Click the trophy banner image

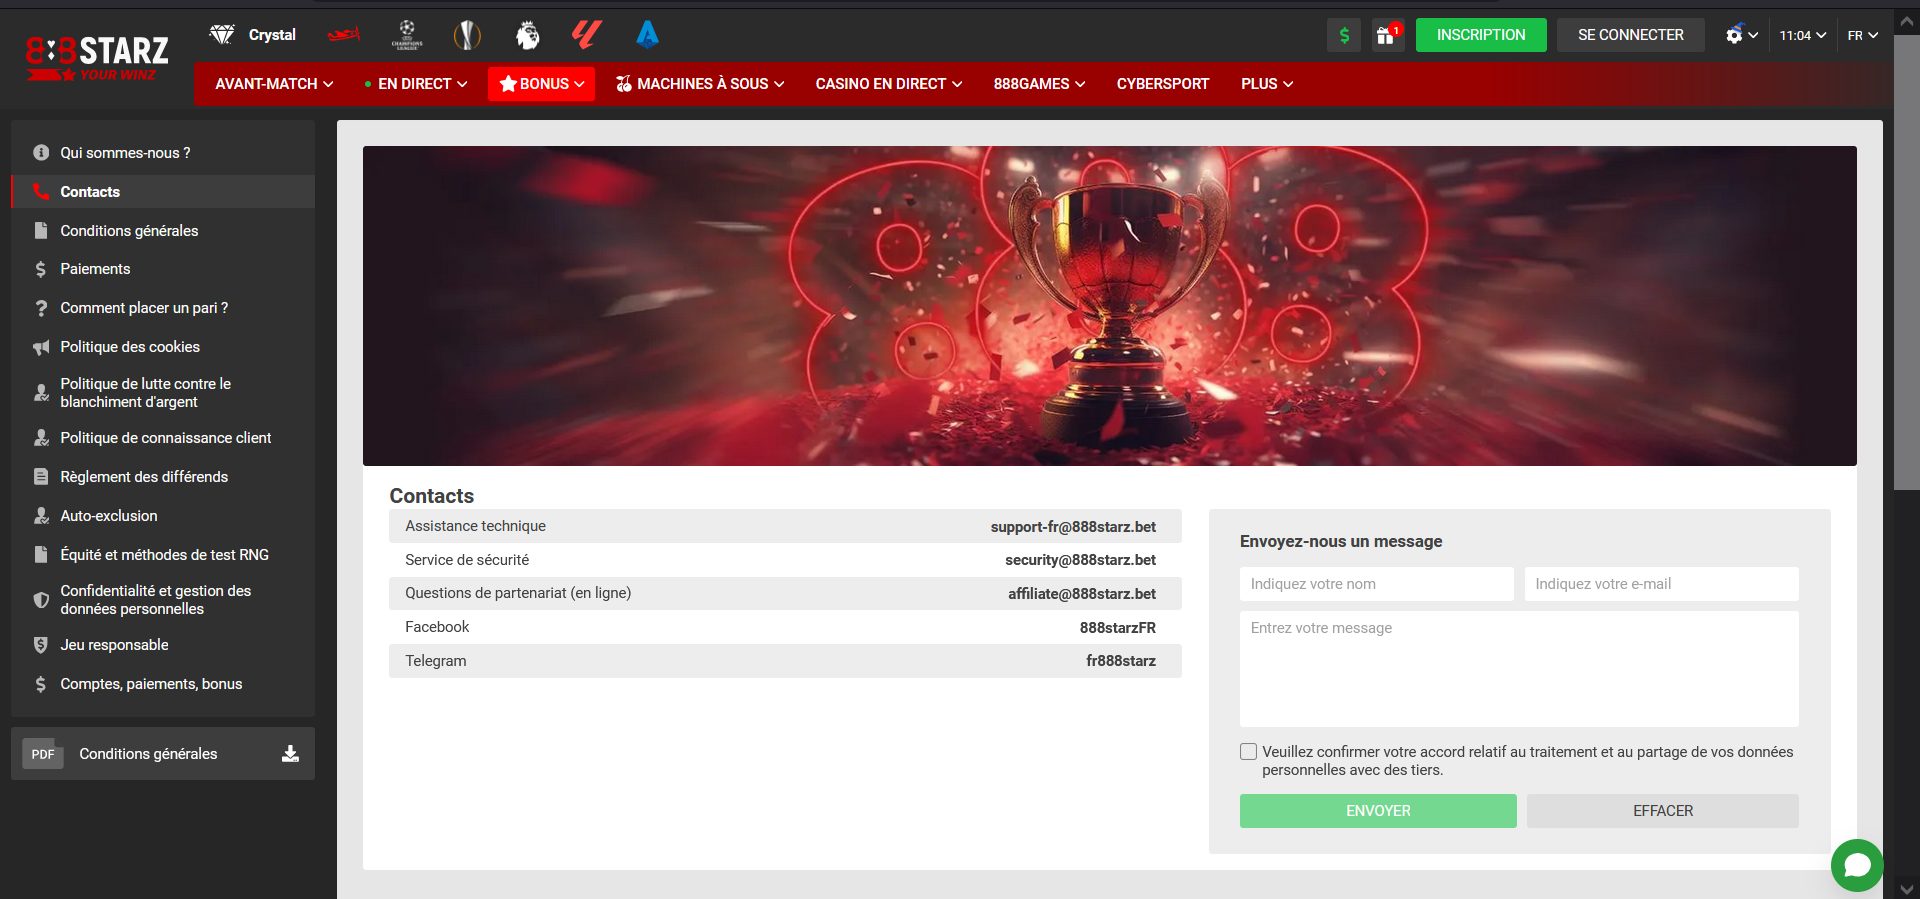(1110, 306)
